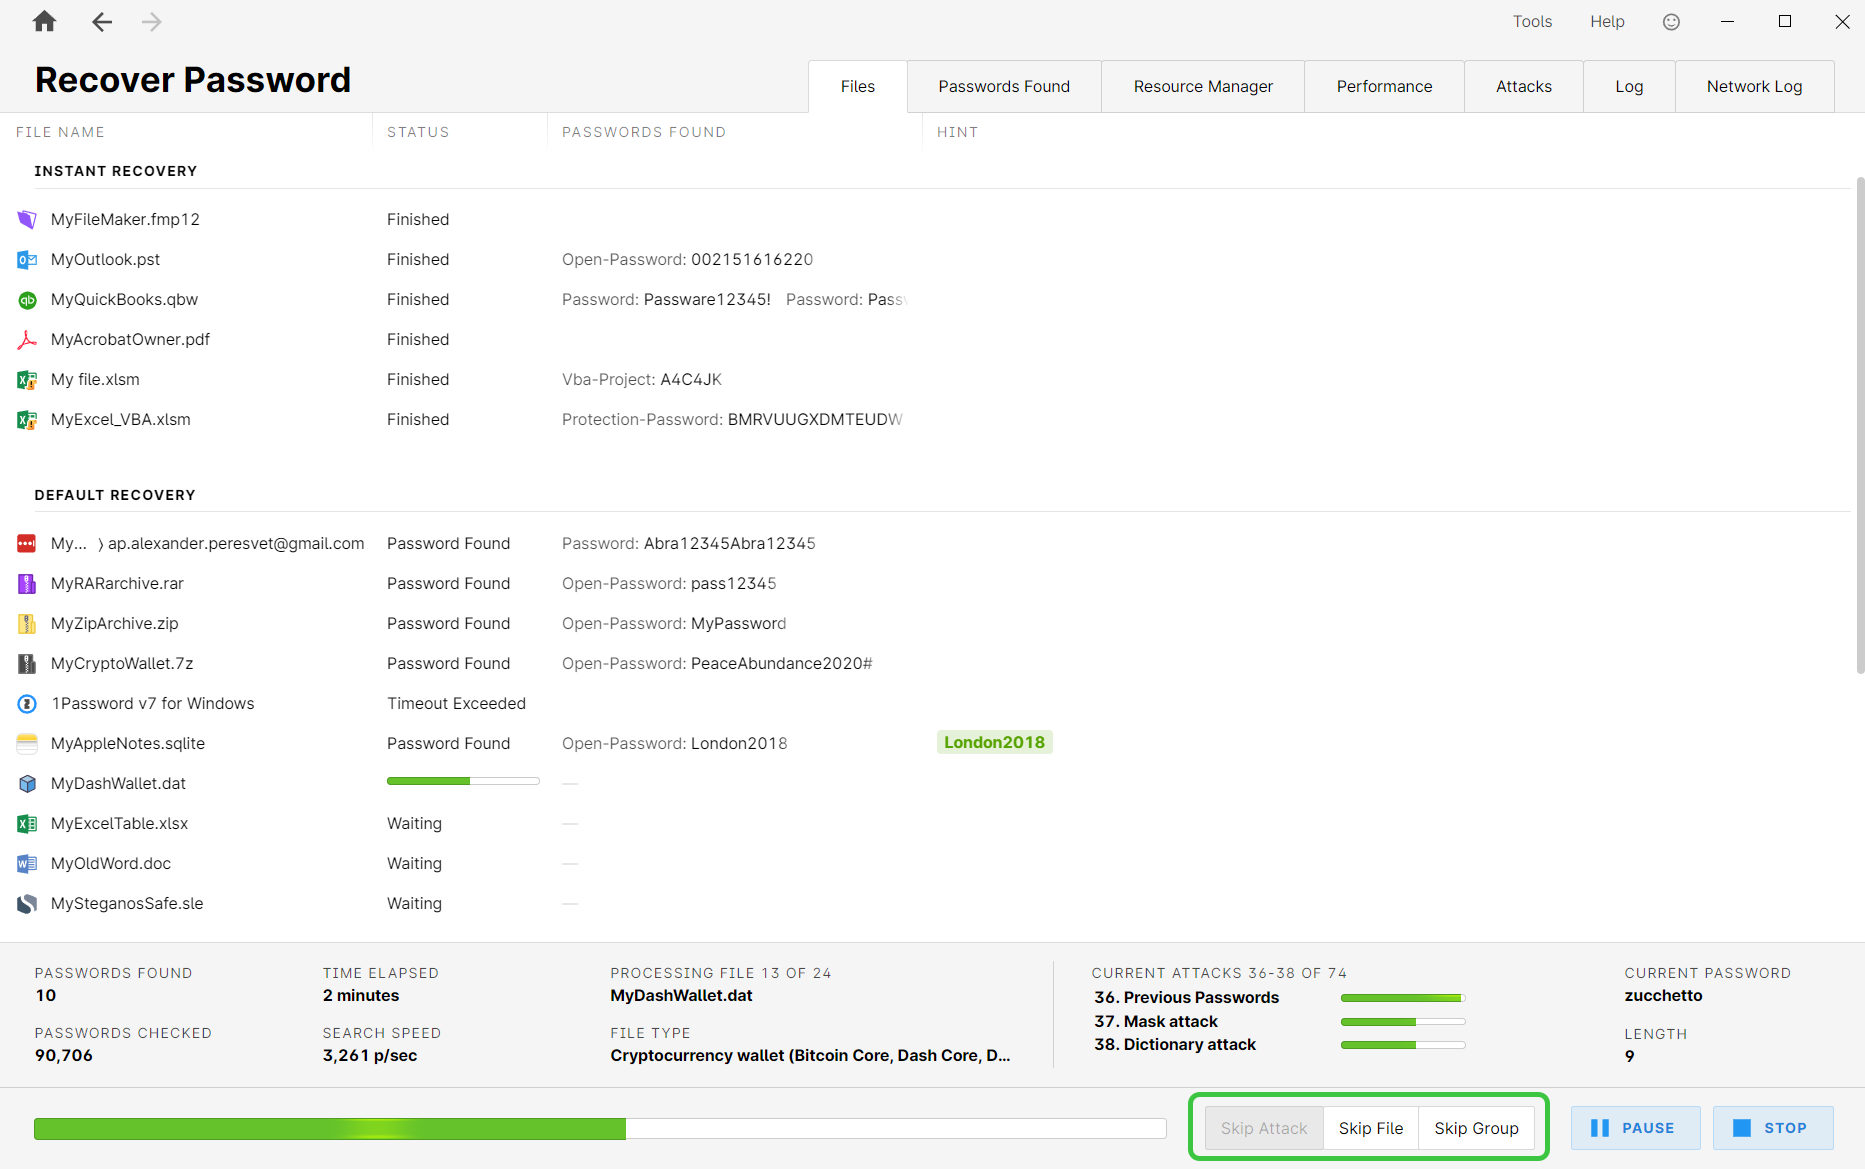Pause the password recovery

pos(1635,1128)
